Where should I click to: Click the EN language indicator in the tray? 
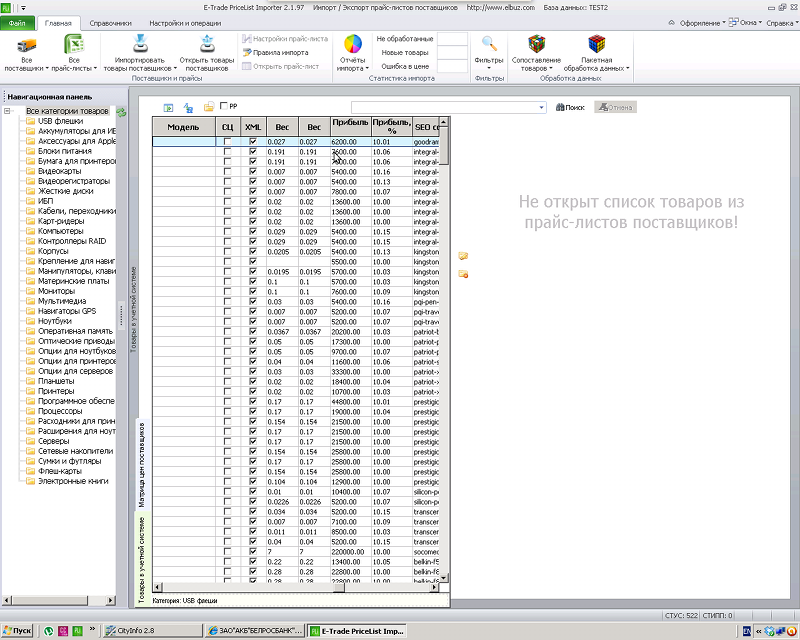pos(747,631)
